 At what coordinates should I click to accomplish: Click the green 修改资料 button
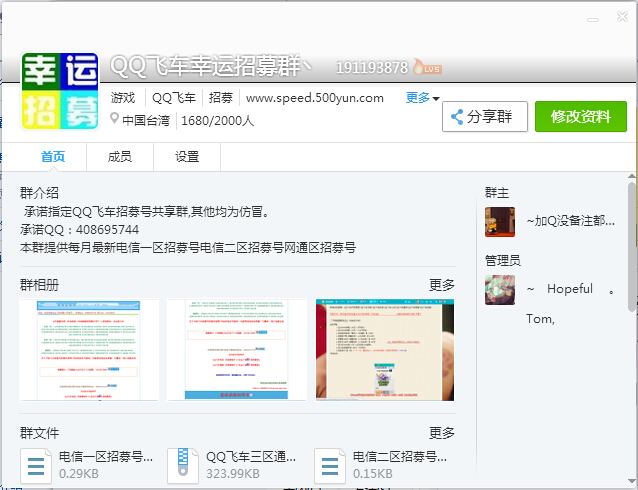point(581,116)
